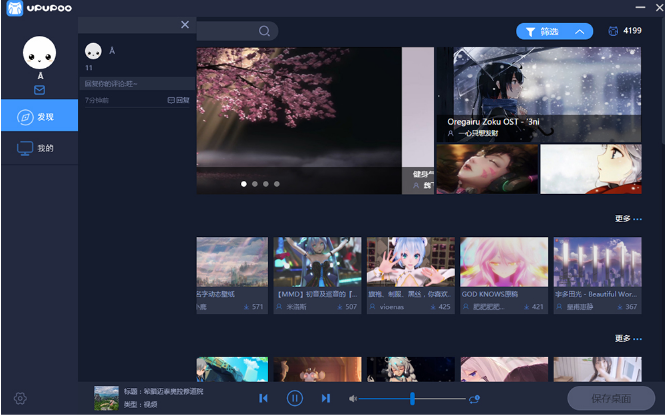This screenshot has width=665, height=415.
Task: Adjust the volume slider handle
Action: 412,398
